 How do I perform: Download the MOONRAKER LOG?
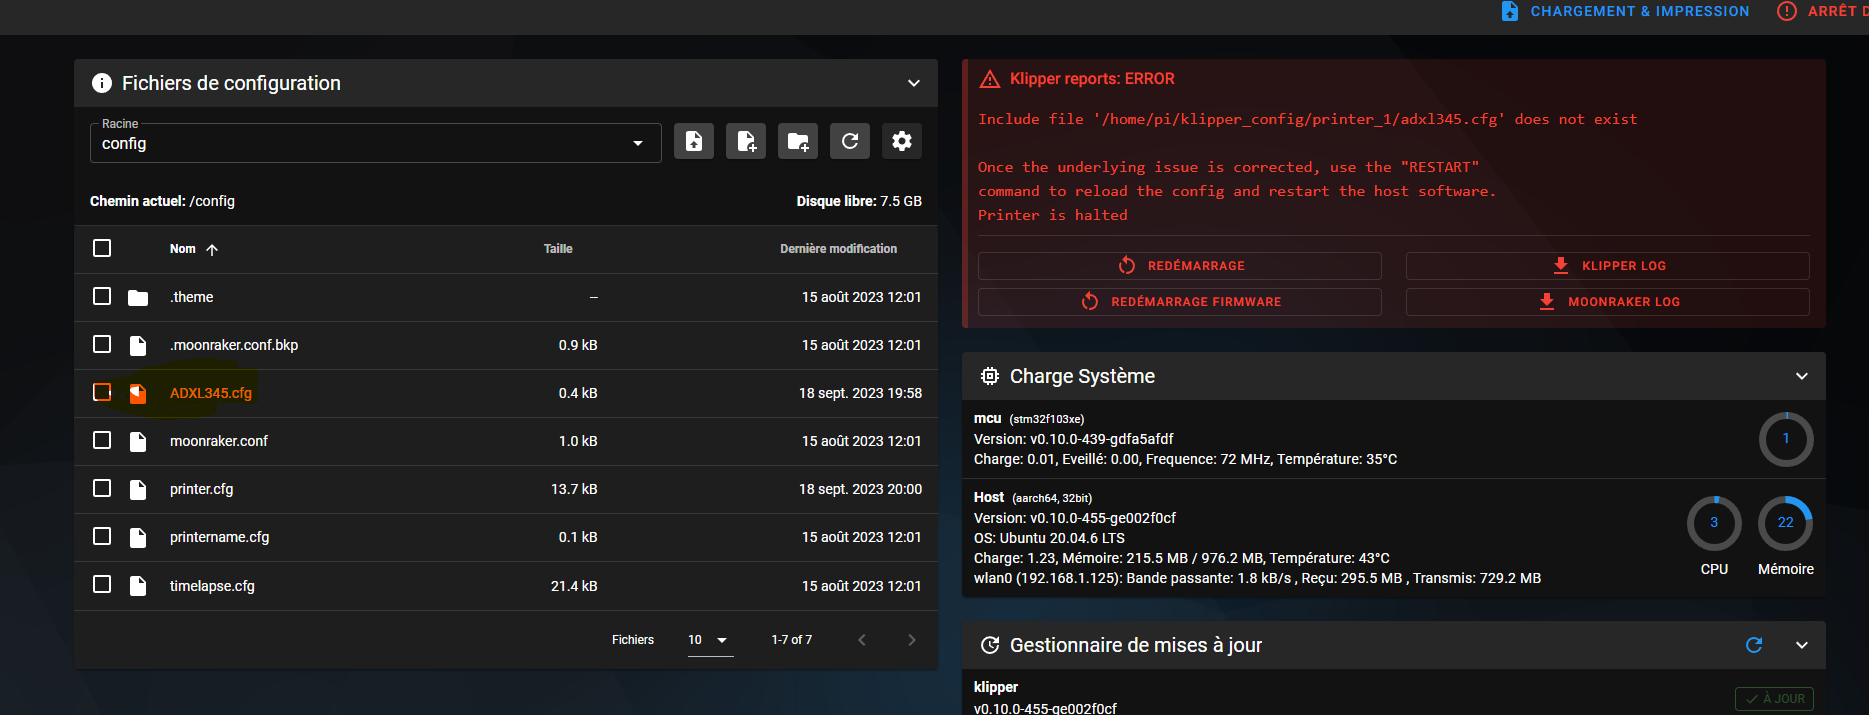[1608, 302]
